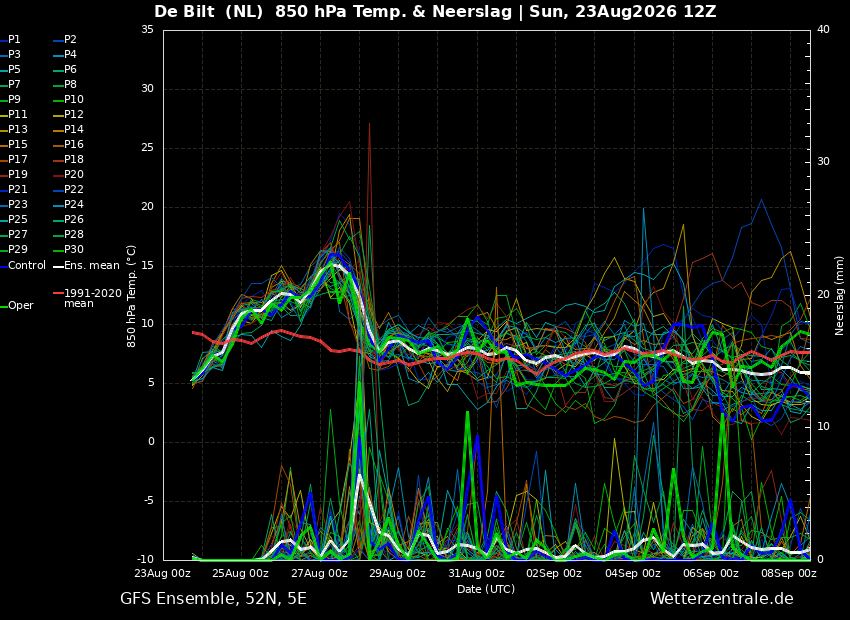The height and width of the screenshot is (620, 850).
Task: Click the 27Aug 00z date tick label
Action: [319, 573]
